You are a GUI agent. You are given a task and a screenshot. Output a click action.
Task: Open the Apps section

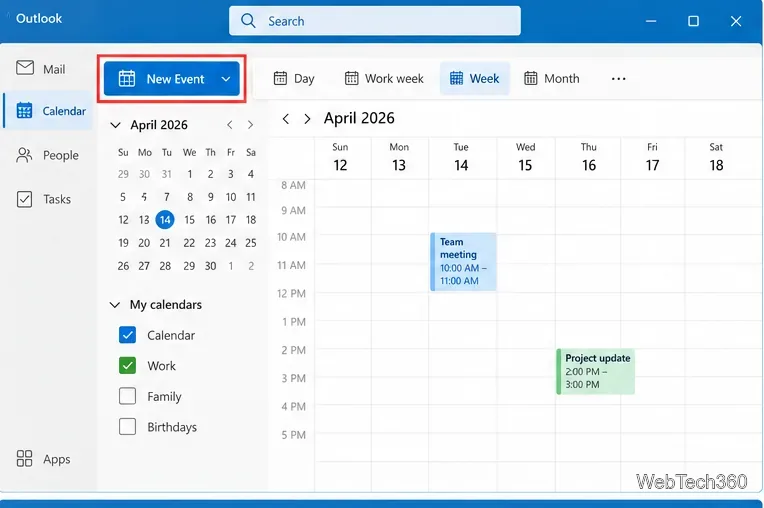tap(43, 459)
